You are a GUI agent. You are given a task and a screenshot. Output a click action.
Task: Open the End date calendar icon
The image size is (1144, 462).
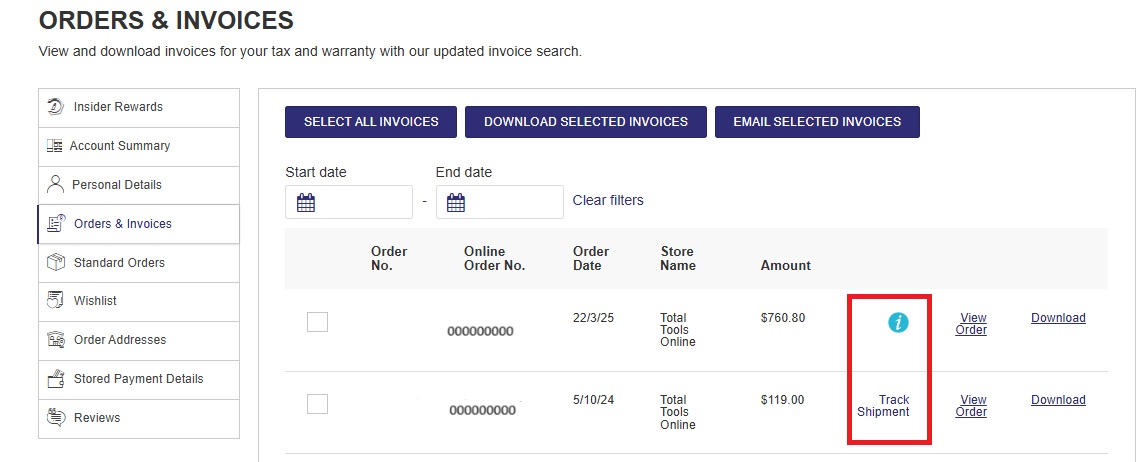click(456, 202)
